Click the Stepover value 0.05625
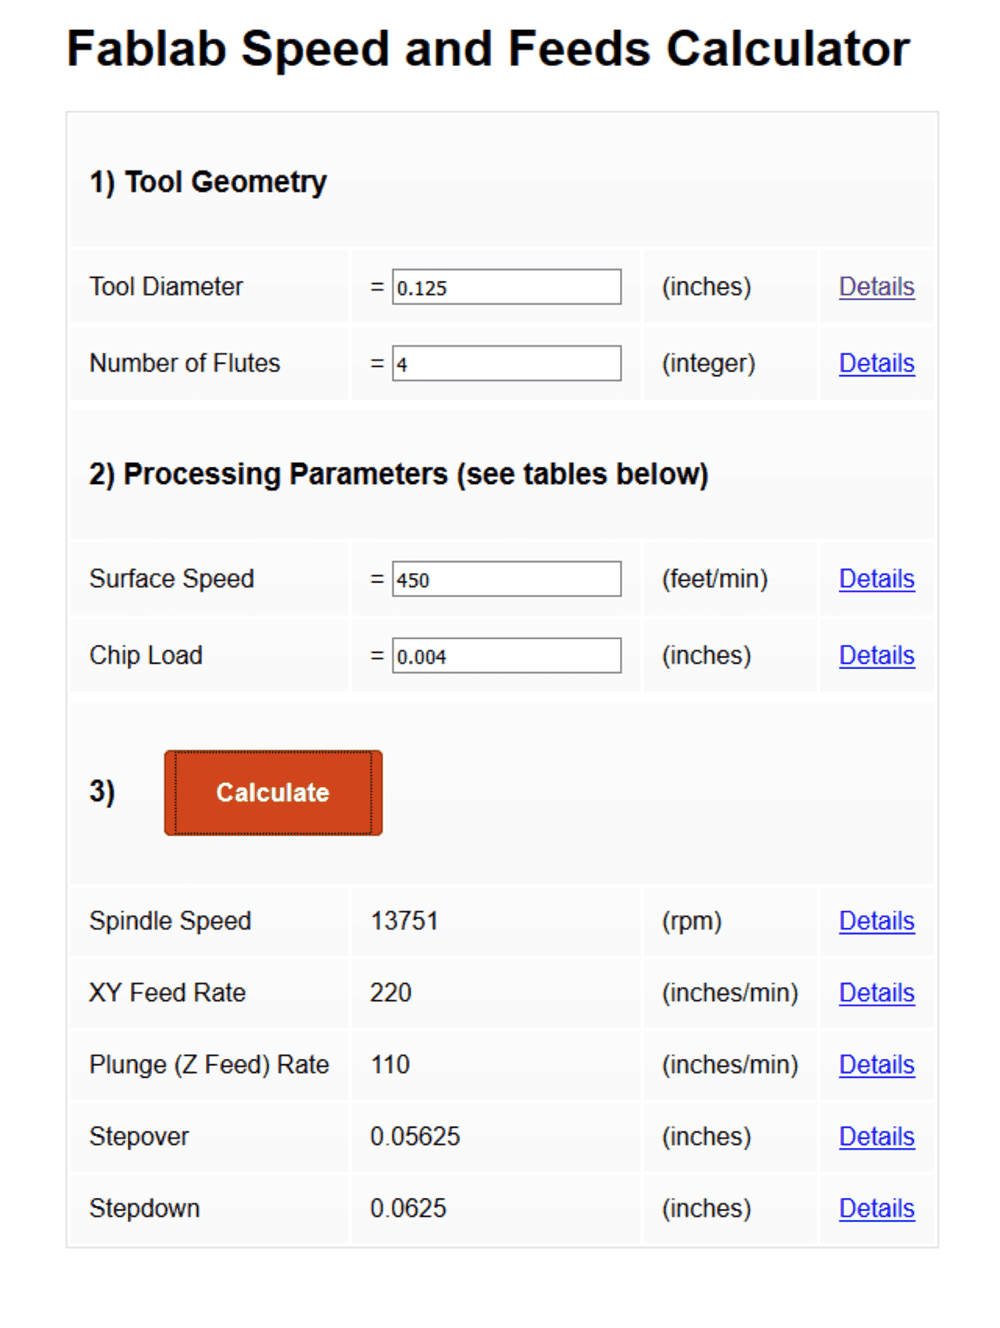This screenshot has height=1328, width=1000. point(415,1137)
